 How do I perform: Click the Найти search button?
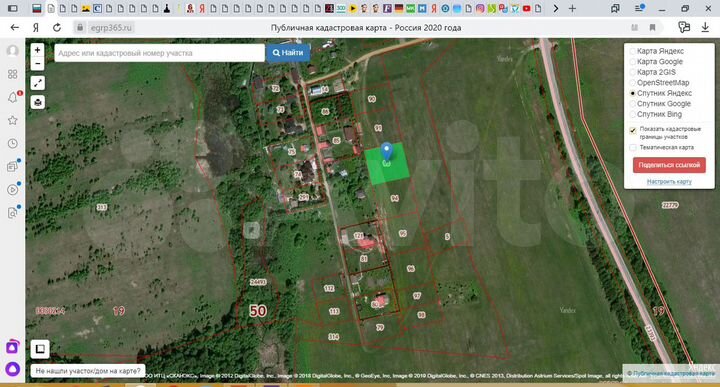(288, 53)
